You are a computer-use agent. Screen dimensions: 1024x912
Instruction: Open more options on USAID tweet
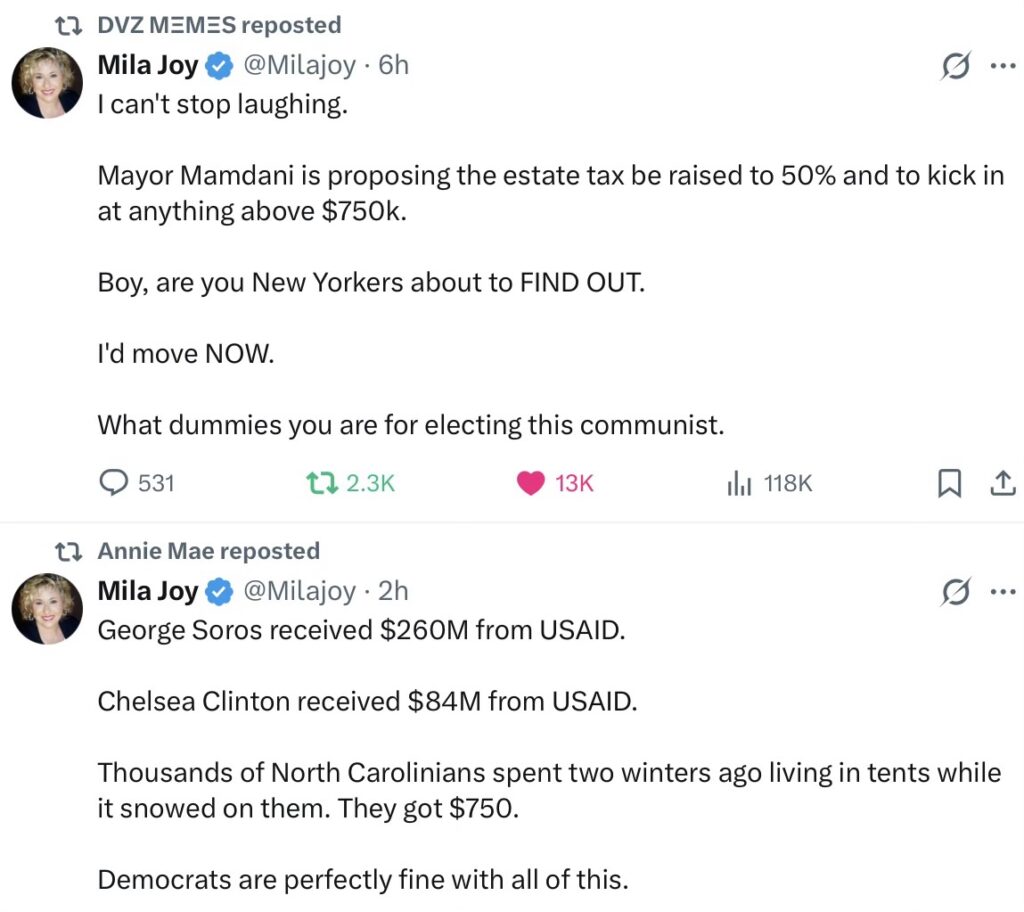pos(1001,593)
